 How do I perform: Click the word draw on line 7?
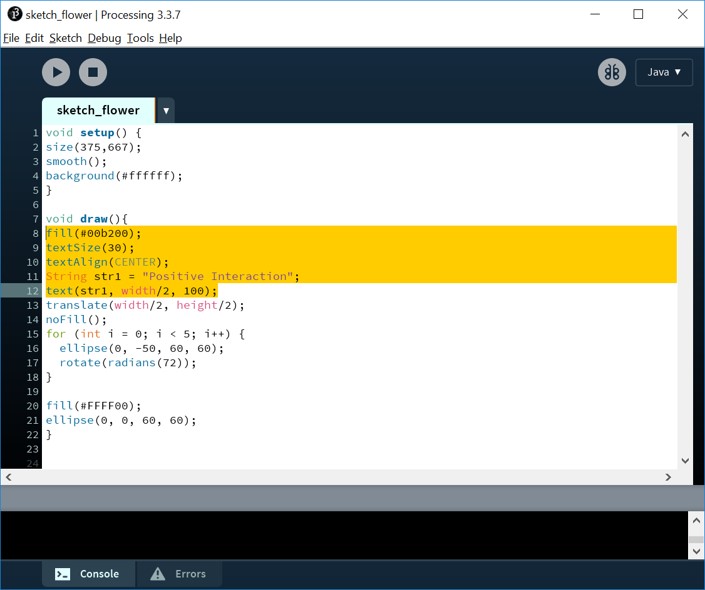click(x=94, y=219)
